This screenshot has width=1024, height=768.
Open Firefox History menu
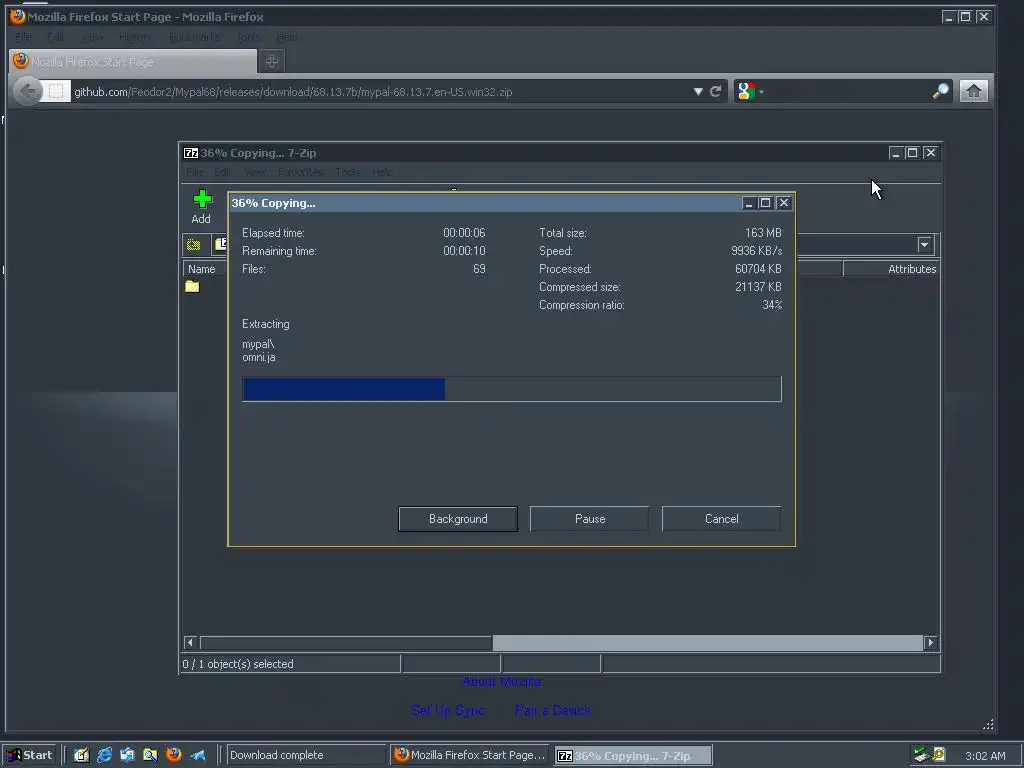[x=134, y=37]
